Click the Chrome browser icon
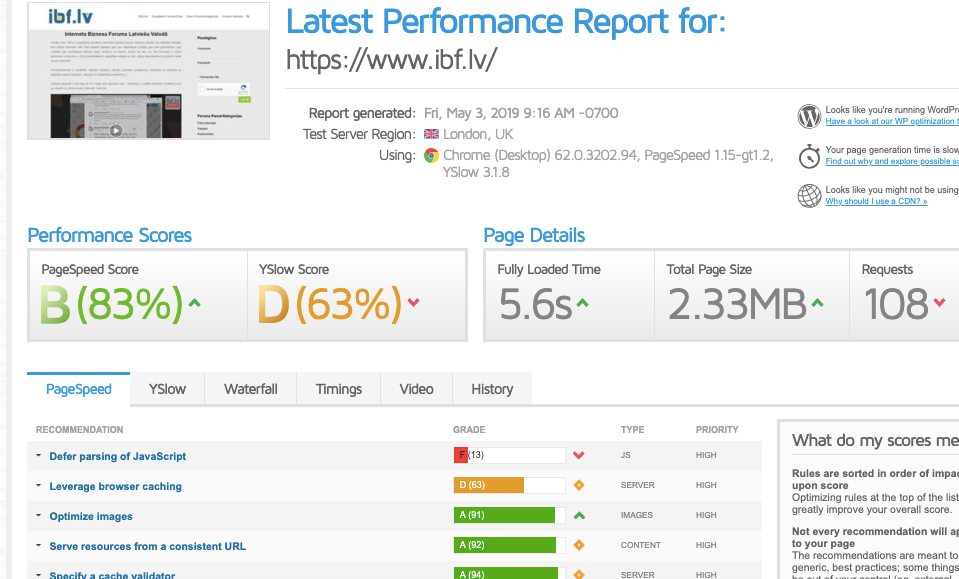 [x=431, y=156]
